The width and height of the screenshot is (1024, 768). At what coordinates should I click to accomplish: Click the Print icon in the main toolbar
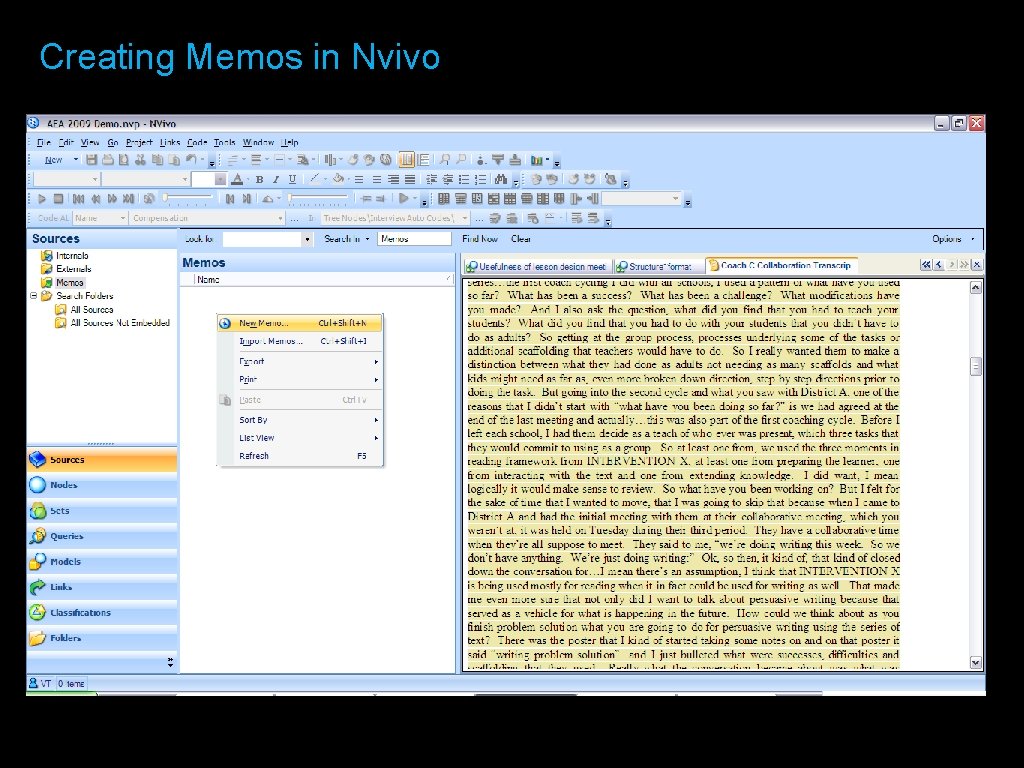108,159
